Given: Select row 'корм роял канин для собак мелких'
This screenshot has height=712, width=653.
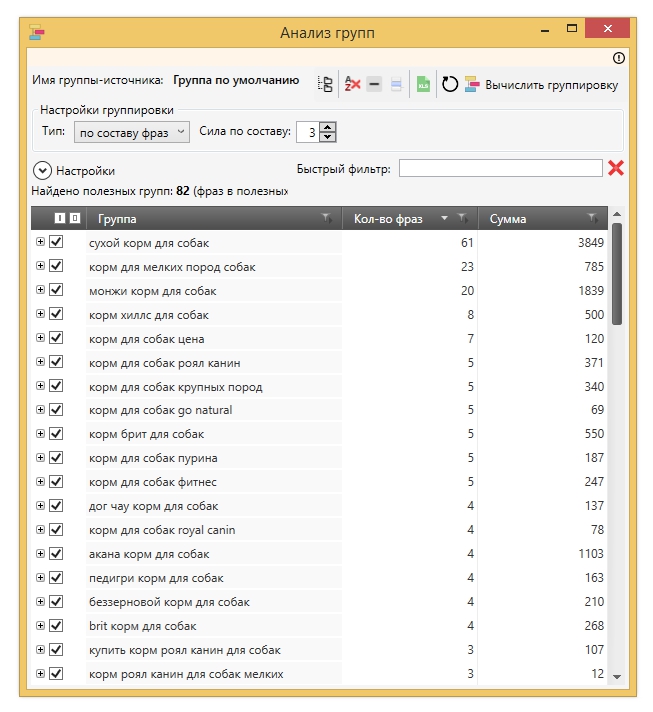Looking at the screenshot, I should coord(319,674).
